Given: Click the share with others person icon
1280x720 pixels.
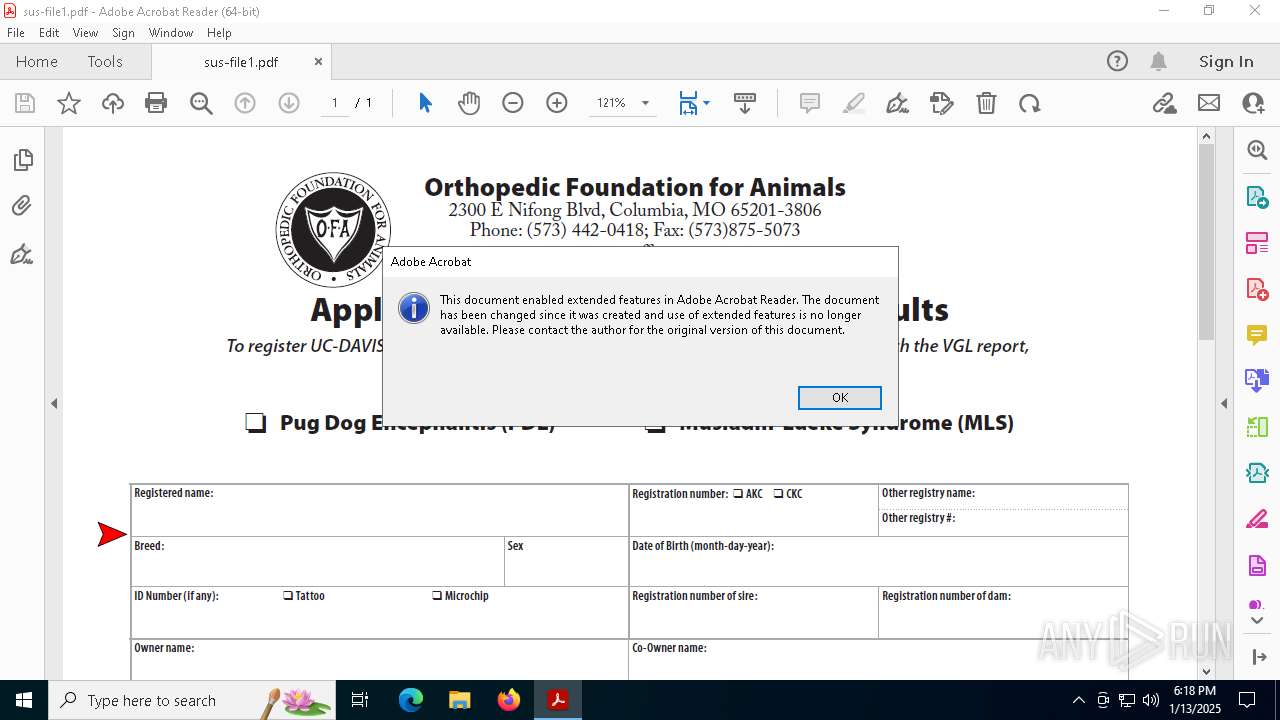Looking at the screenshot, I should coord(1253,103).
